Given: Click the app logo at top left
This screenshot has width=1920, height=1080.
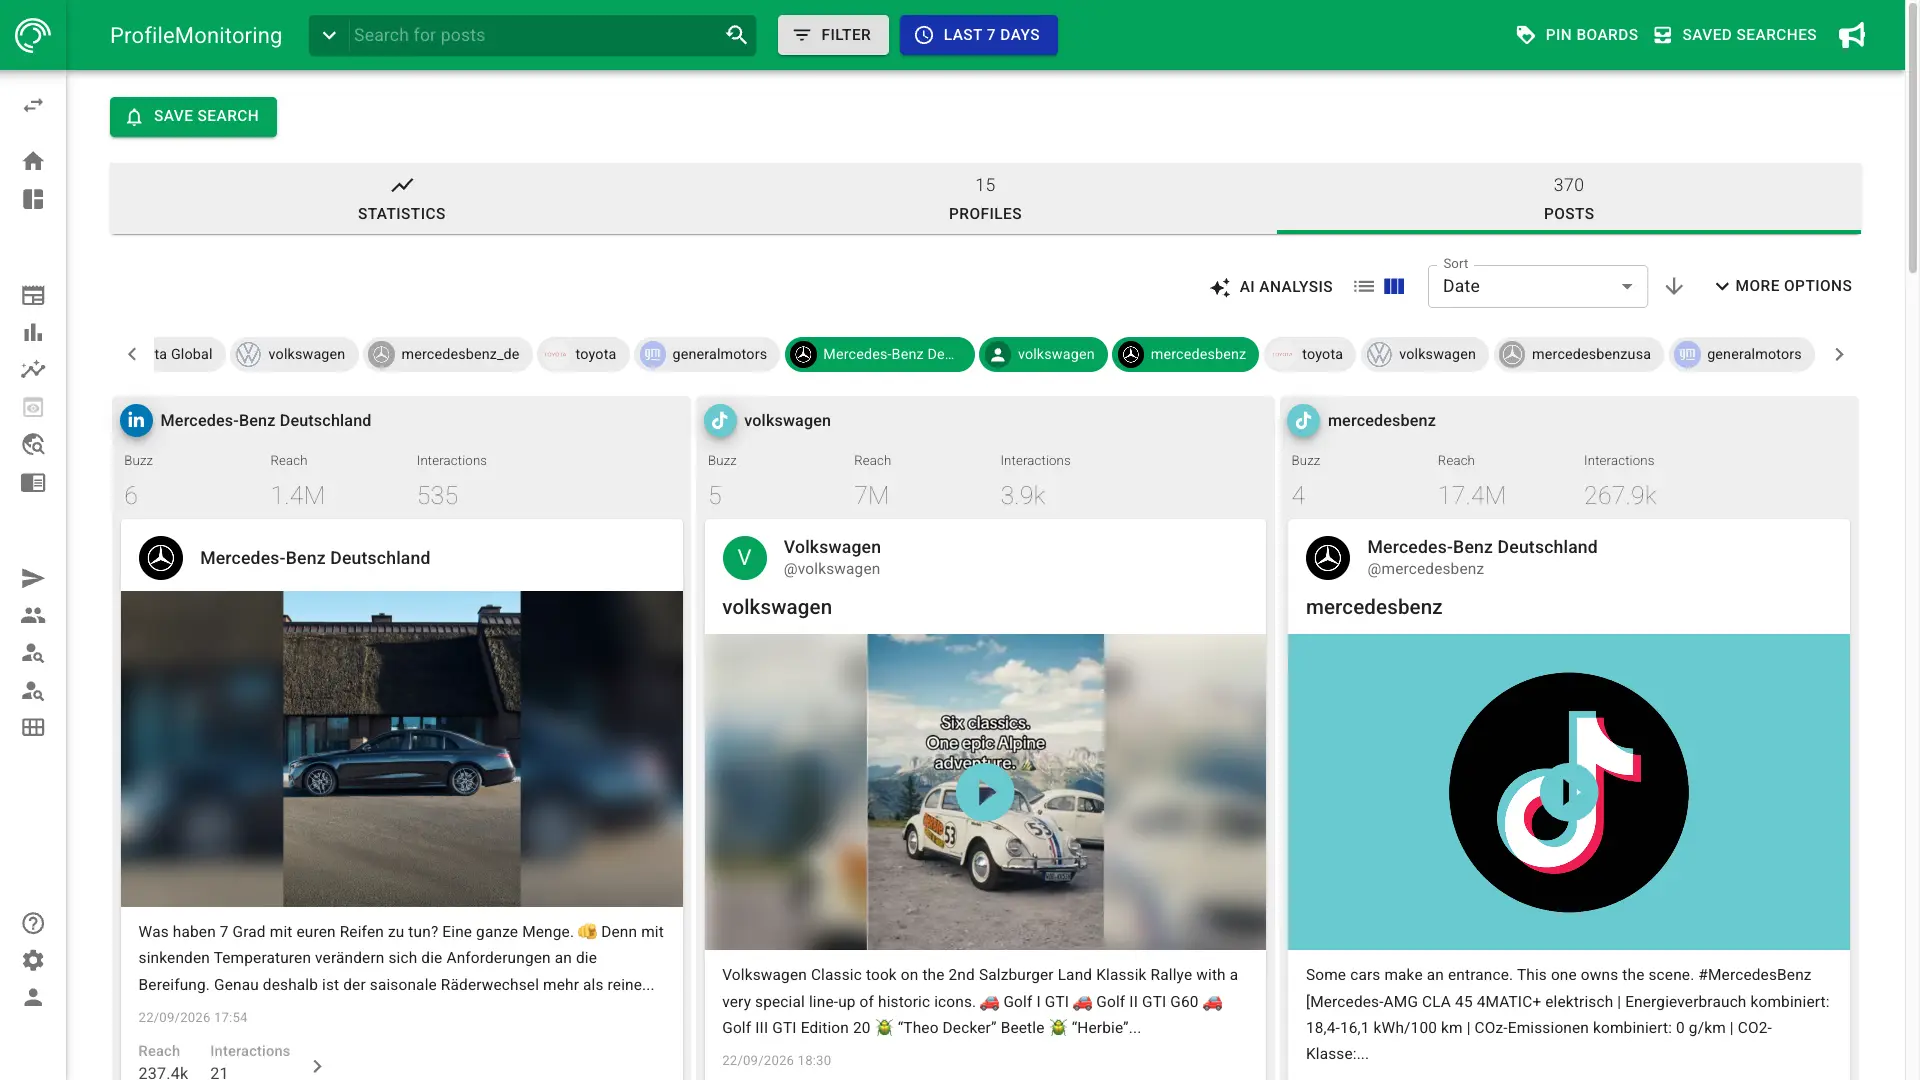Looking at the screenshot, I should [x=33, y=35].
